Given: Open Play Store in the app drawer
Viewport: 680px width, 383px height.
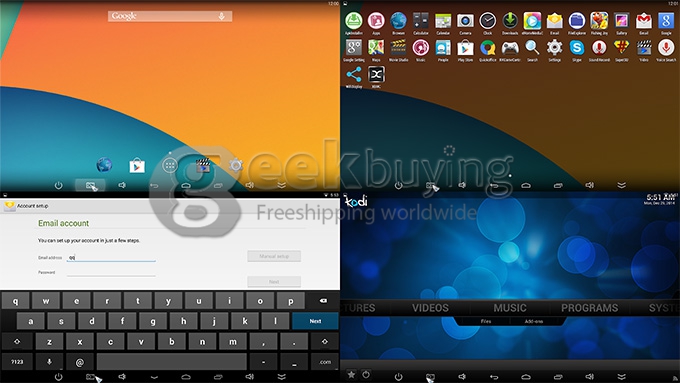Looking at the screenshot, I should [x=465, y=48].
